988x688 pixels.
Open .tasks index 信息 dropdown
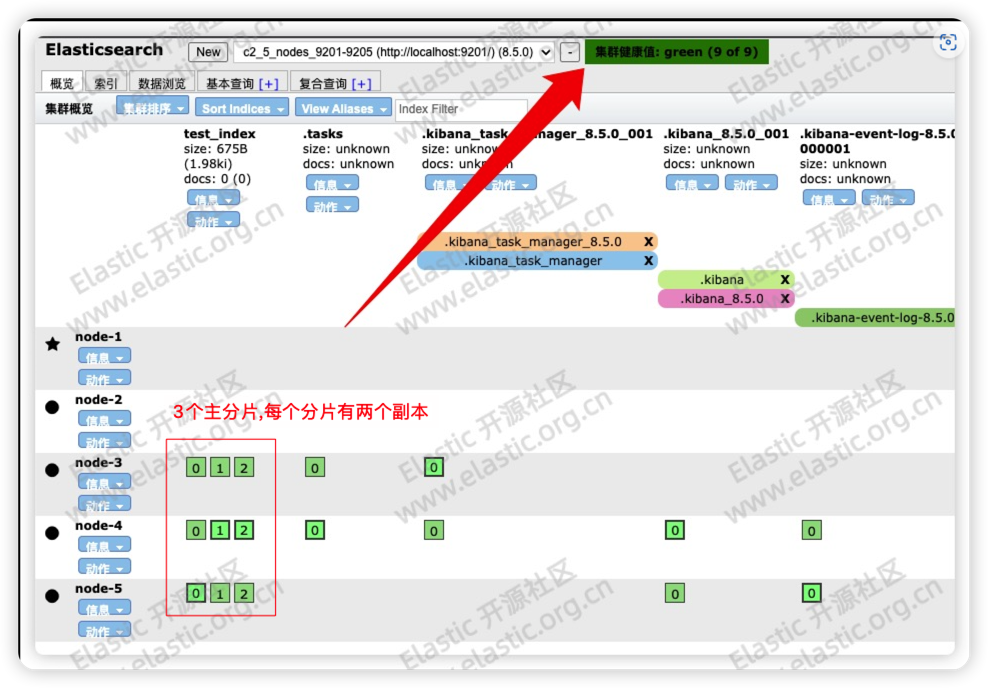coord(332,184)
